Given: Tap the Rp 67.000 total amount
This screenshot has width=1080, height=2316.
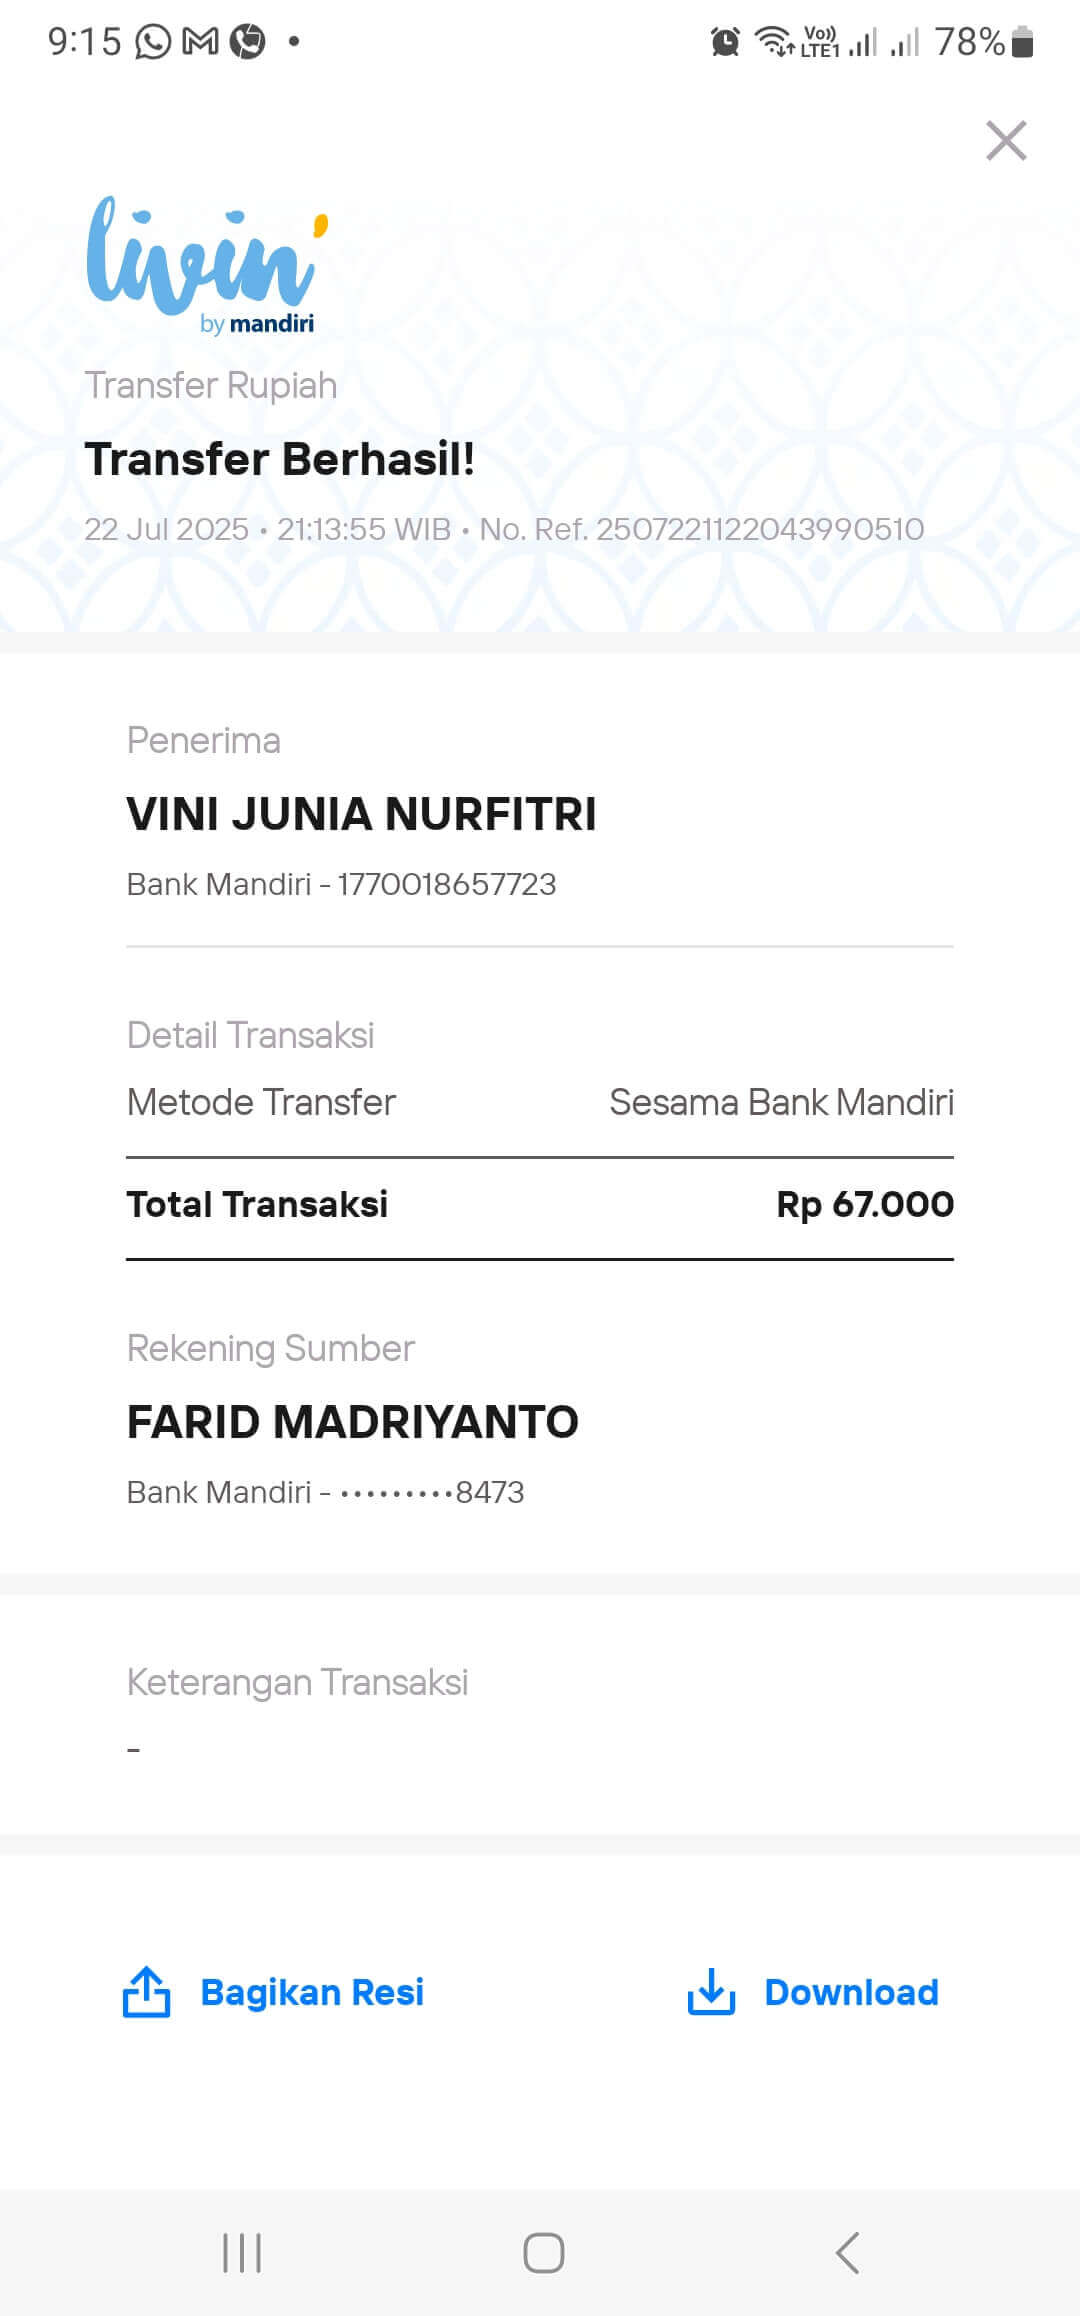Looking at the screenshot, I should click(865, 1204).
